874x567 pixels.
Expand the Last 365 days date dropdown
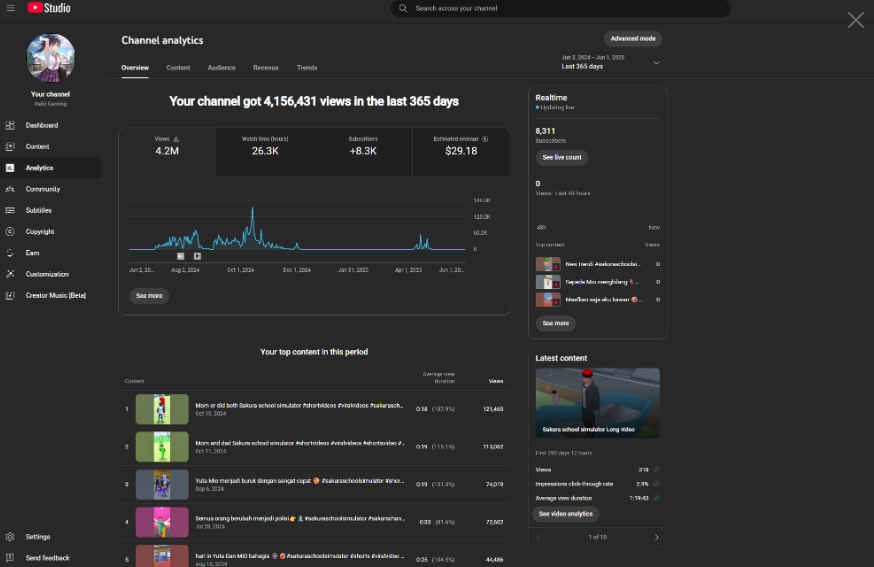610,62
